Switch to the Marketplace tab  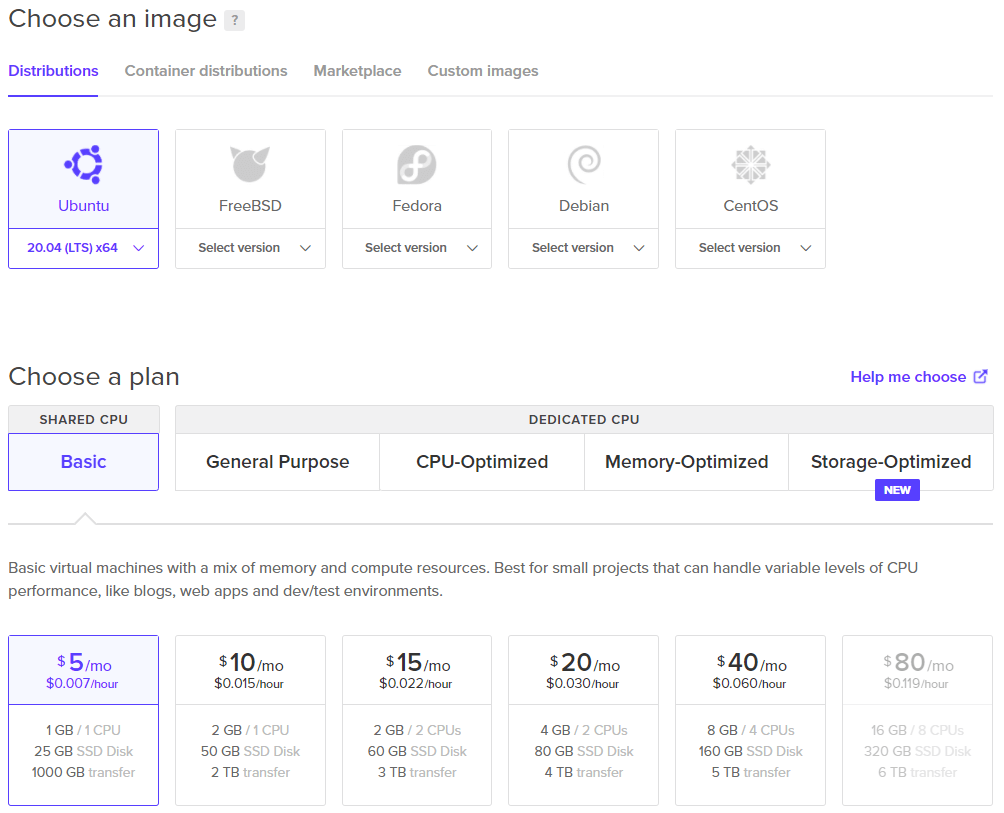[x=357, y=71]
